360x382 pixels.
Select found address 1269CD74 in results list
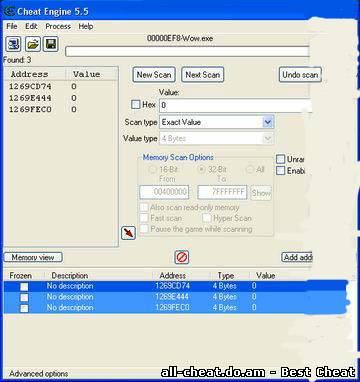(x=30, y=87)
